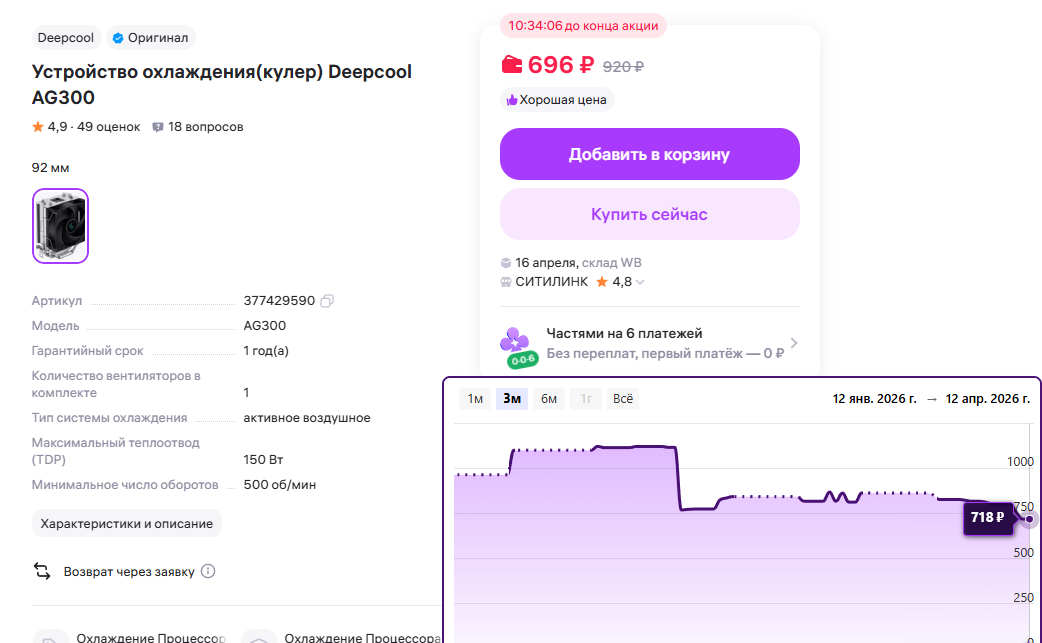Expand СИТИЛИНК seller rating chevron
Image resolution: width=1042 pixels, height=643 pixels.
pyautogui.click(x=640, y=282)
